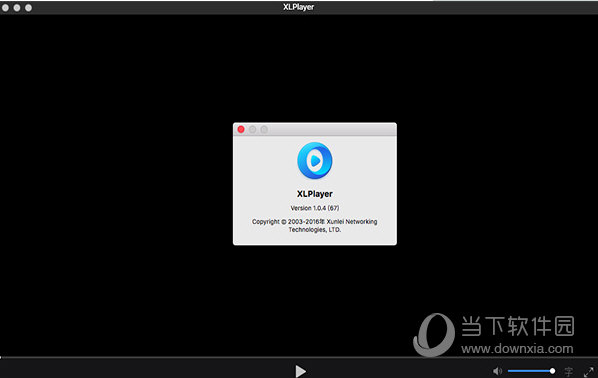
Task: Mute audio via the speaker icon
Action: (x=497, y=371)
